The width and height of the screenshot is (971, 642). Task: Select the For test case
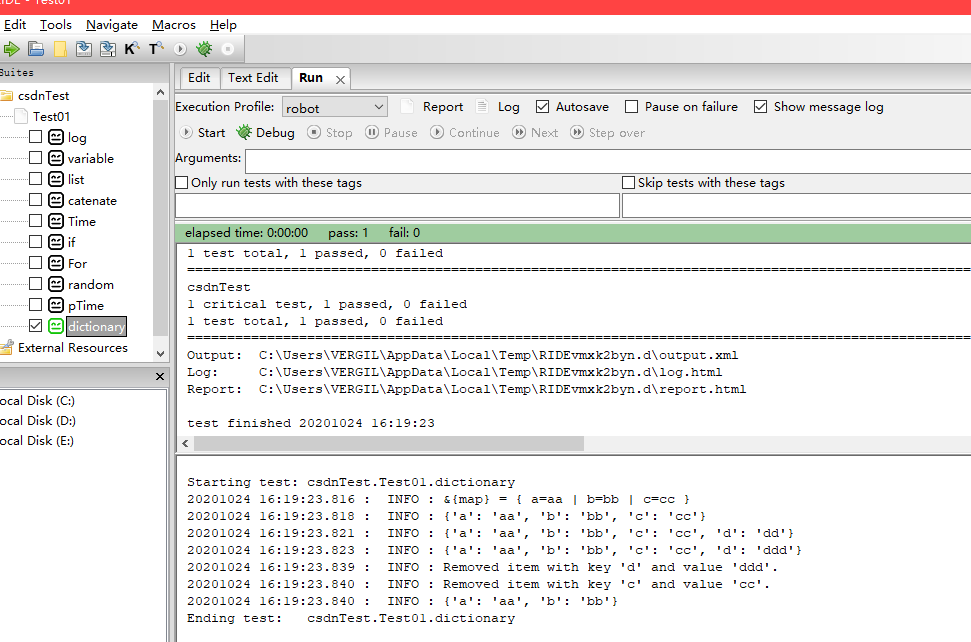(x=77, y=264)
